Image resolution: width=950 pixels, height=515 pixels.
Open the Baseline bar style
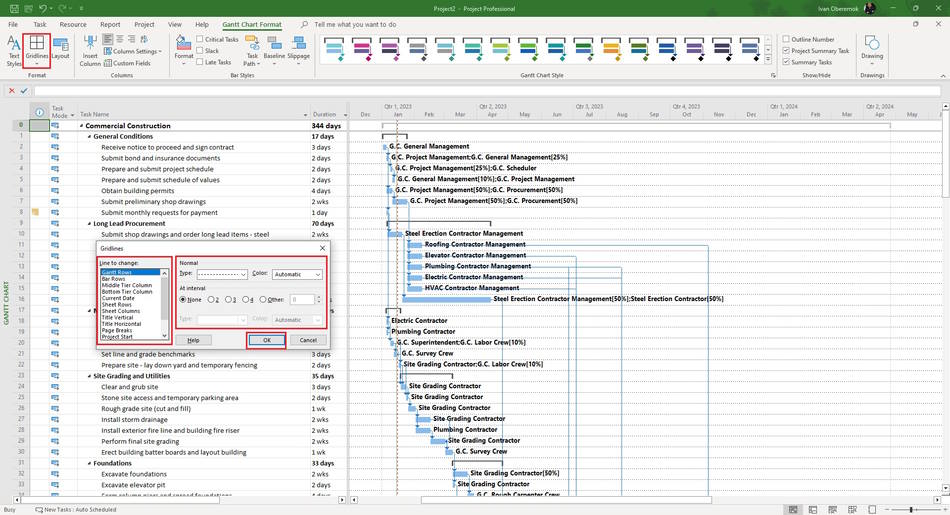point(274,48)
